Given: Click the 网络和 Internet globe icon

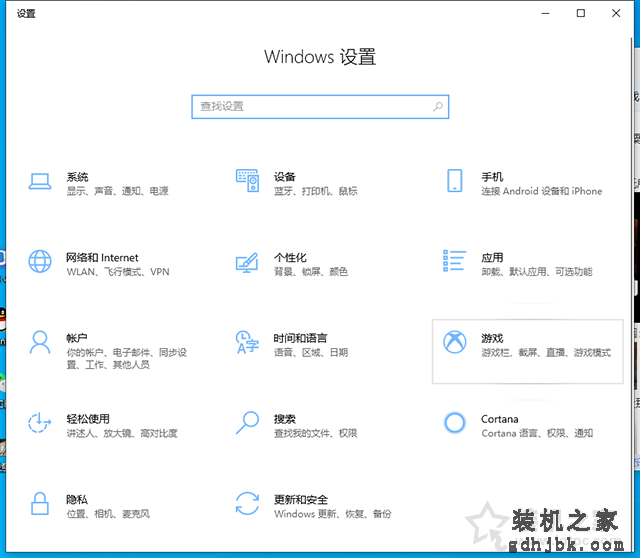Looking at the screenshot, I should 40,261.
